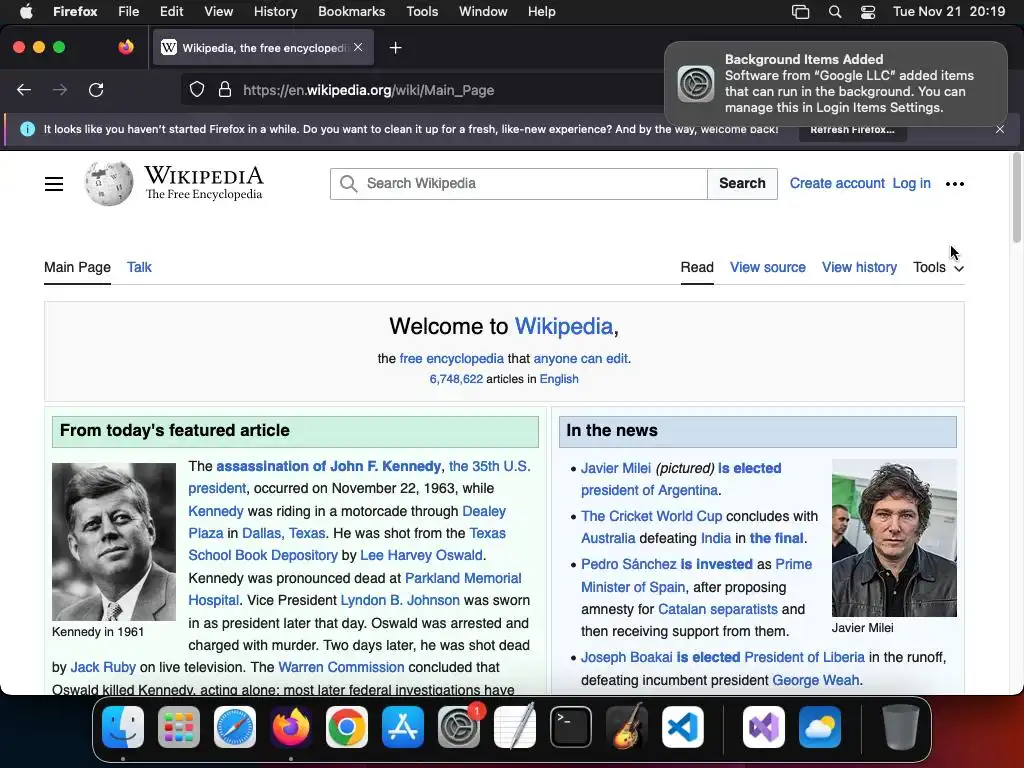Click the 6,748,622 articles count link
The image size is (1024, 768).
(456, 379)
